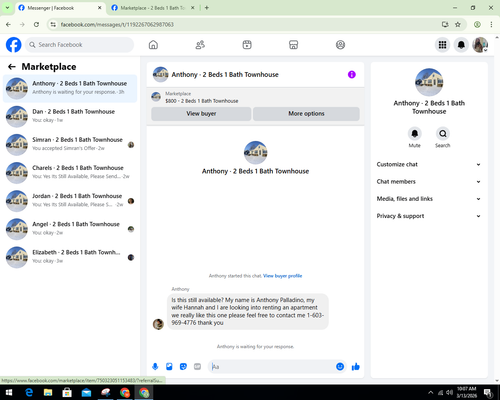This screenshot has width=500, height=400.
Task: Open the notifications bell in header
Action: [x=461, y=45]
